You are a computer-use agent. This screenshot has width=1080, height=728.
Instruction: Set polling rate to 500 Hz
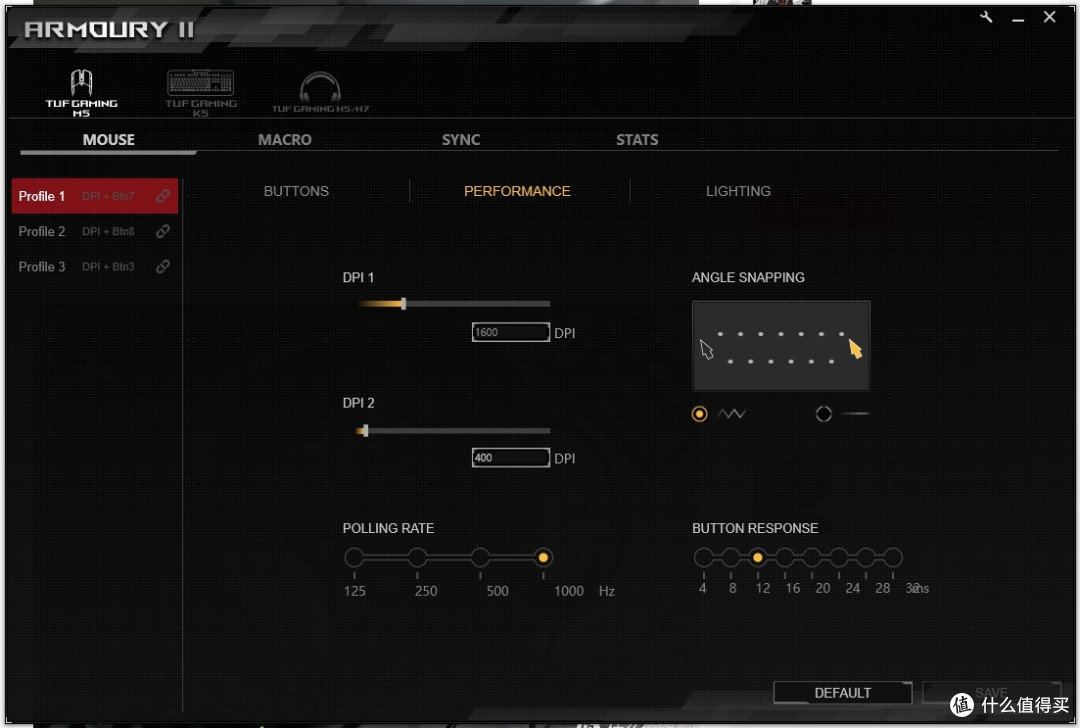pyautogui.click(x=480, y=557)
